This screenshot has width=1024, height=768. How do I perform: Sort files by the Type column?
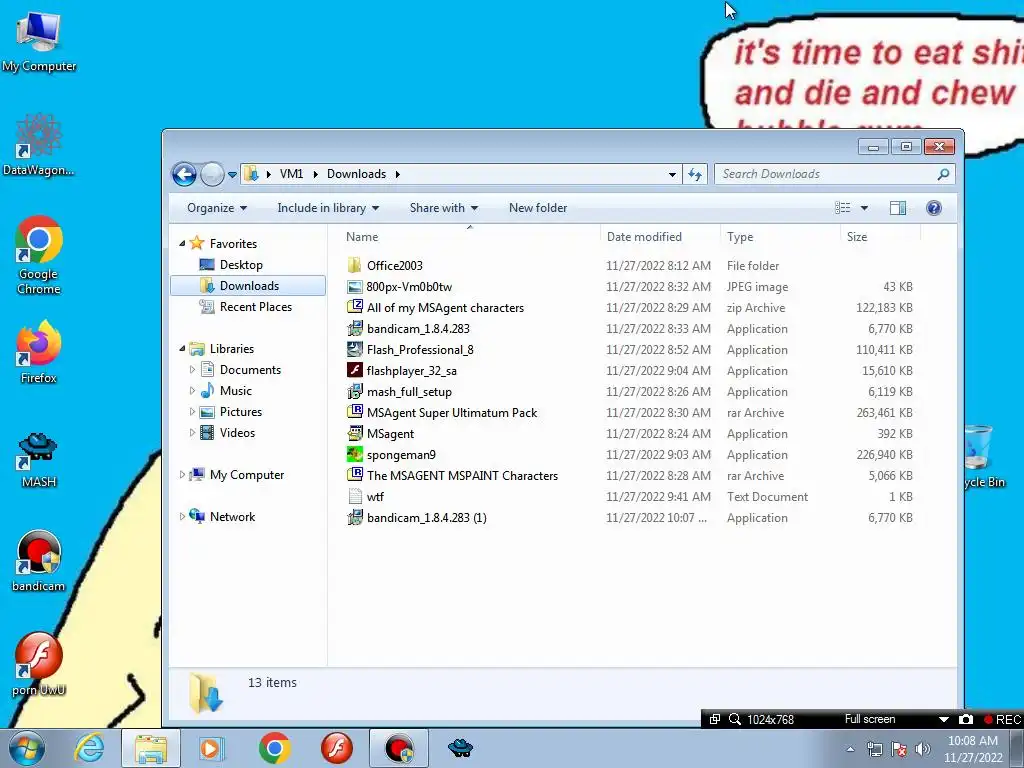coord(740,236)
